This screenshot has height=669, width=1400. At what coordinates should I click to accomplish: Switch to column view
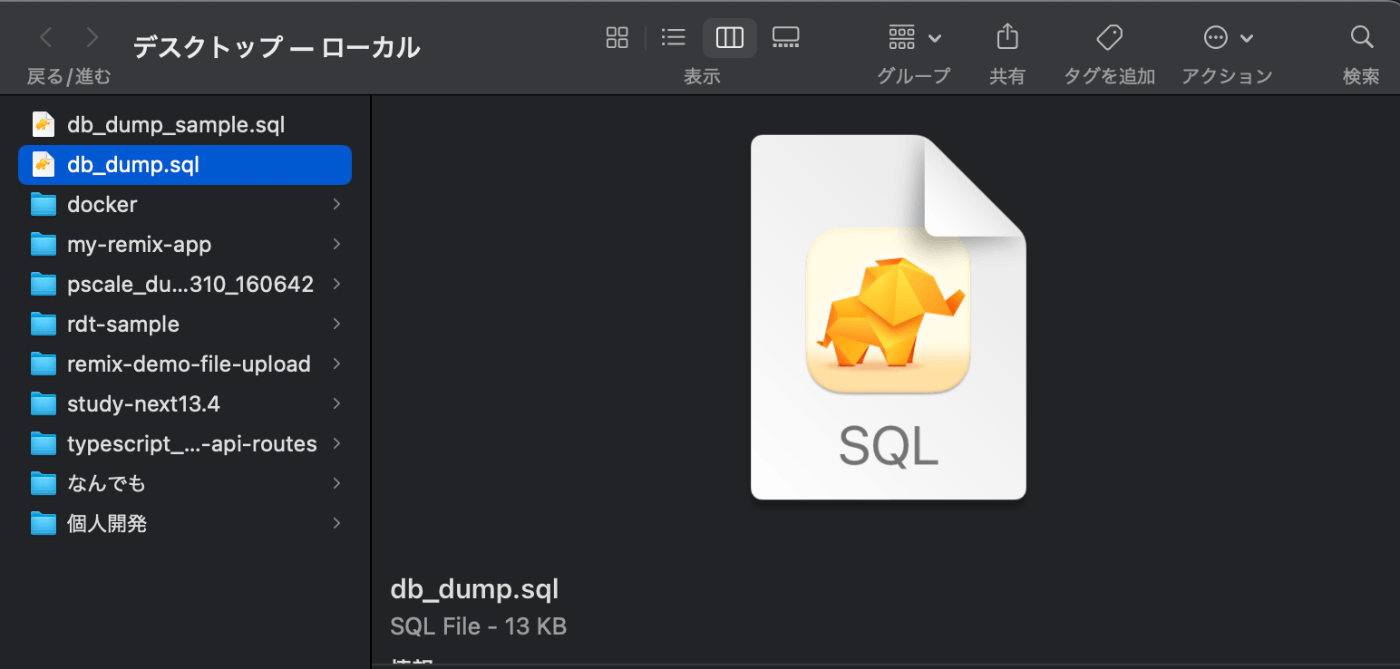(x=730, y=38)
